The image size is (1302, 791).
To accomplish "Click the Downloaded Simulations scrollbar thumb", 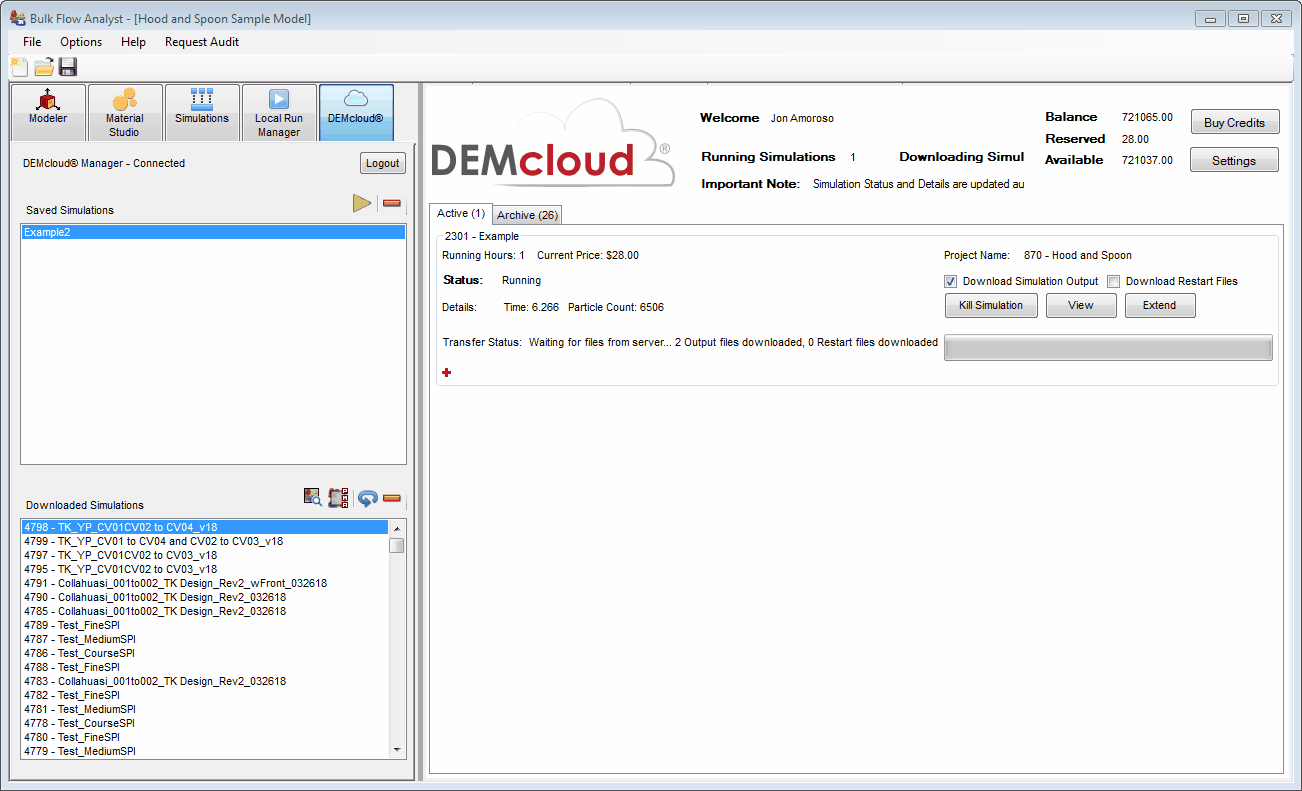I will [397, 546].
